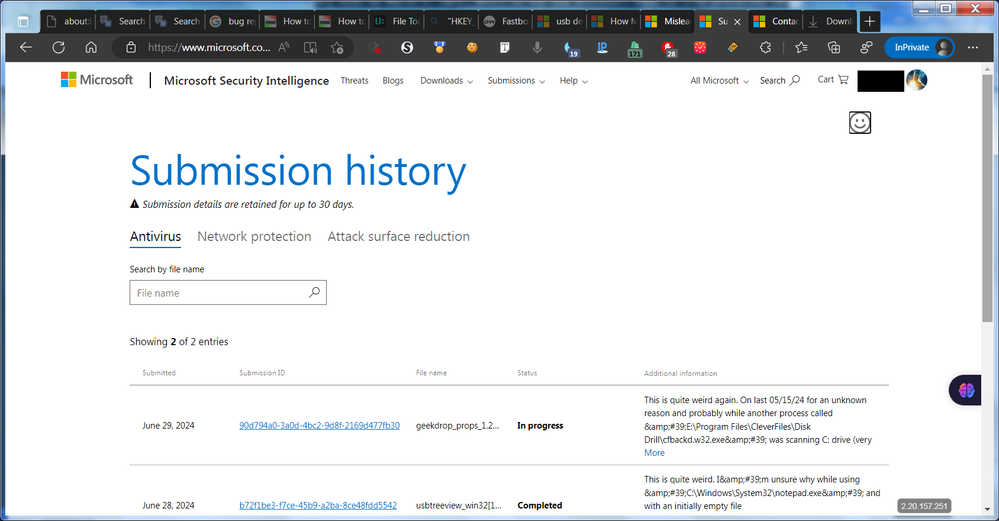
Task: Select the Antivirus tab
Action: click(x=155, y=236)
